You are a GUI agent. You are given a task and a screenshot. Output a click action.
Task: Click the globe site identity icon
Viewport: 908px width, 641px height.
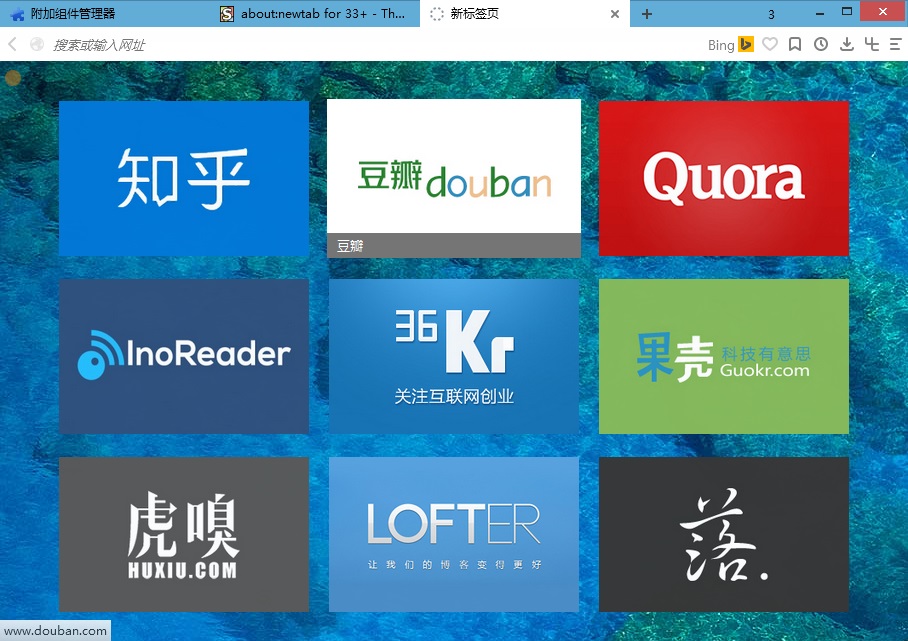pyautogui.click(x=37, y=45)
